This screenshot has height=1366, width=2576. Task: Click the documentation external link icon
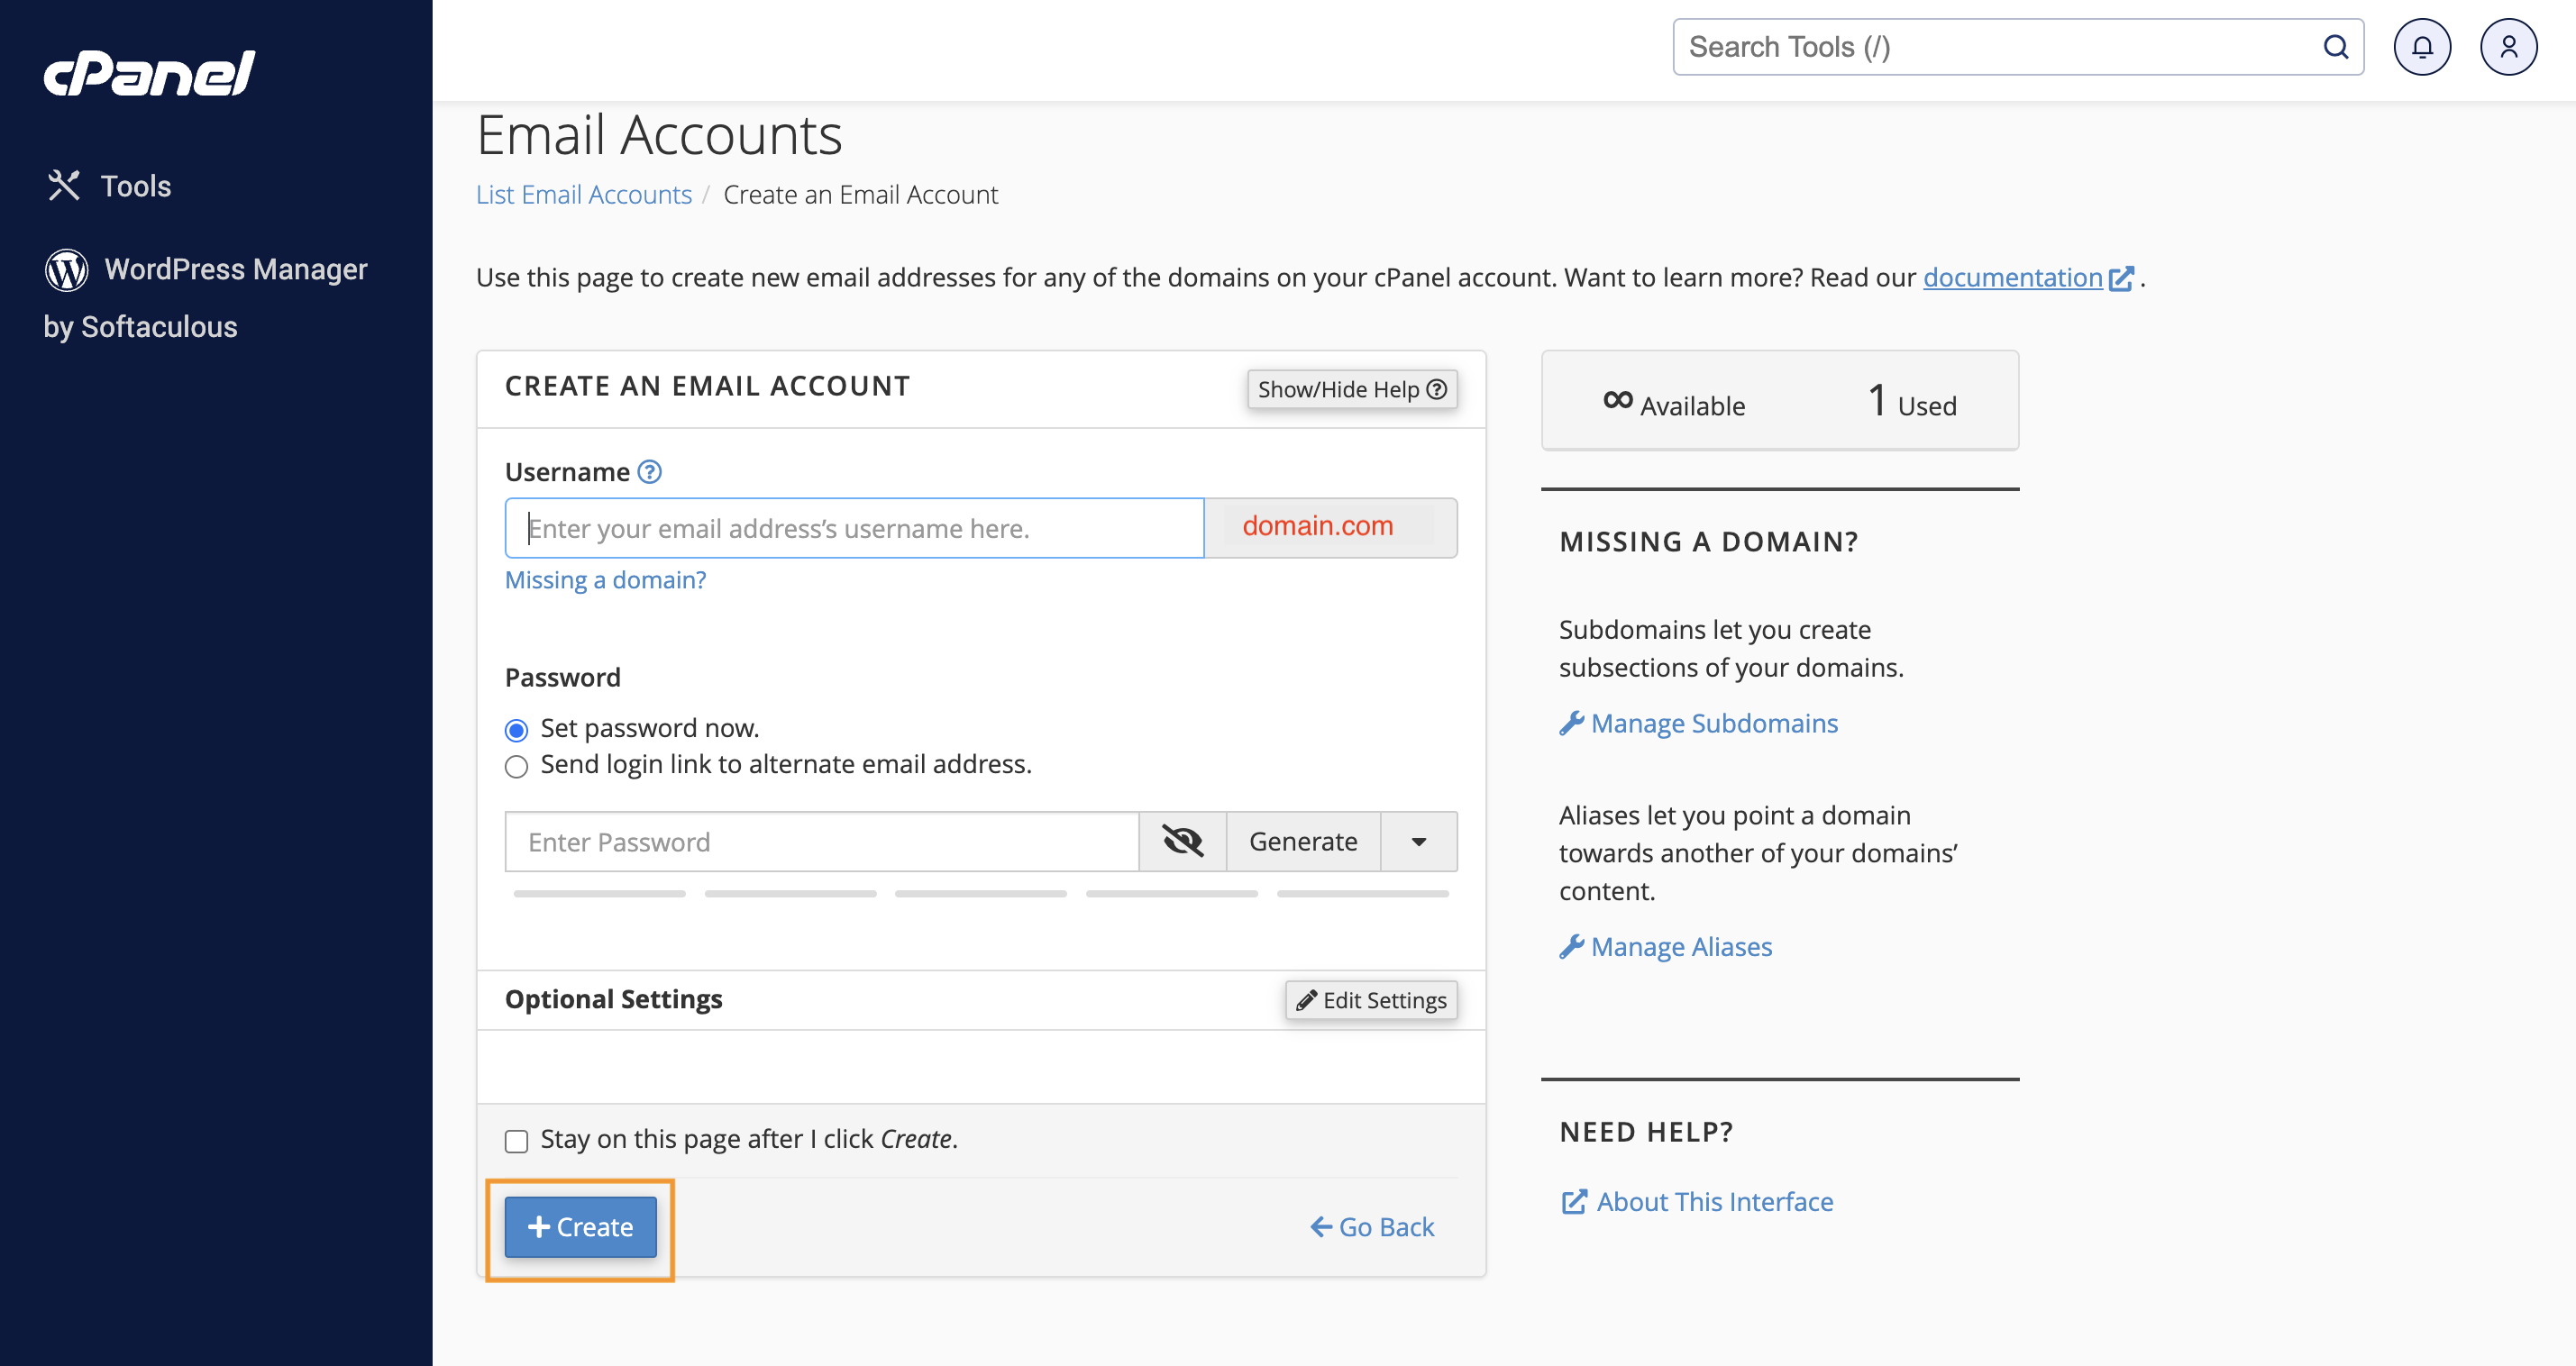click(x=2120, y=278)
